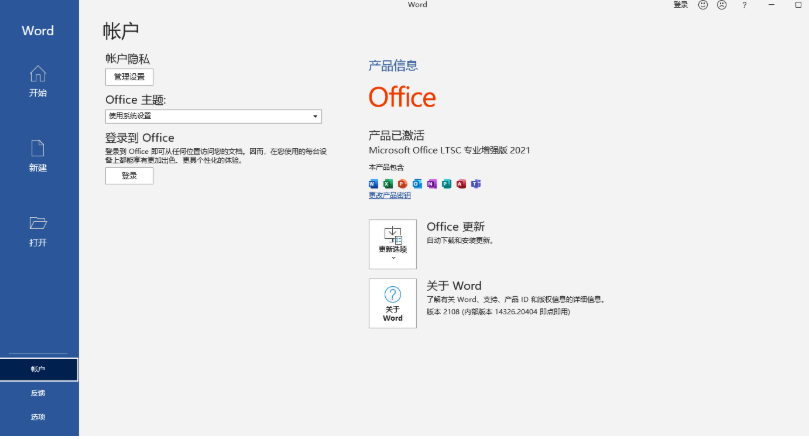Click the Teams app icon in product list
Viewport: 809px width, 439px height.
tap(476, 184)
